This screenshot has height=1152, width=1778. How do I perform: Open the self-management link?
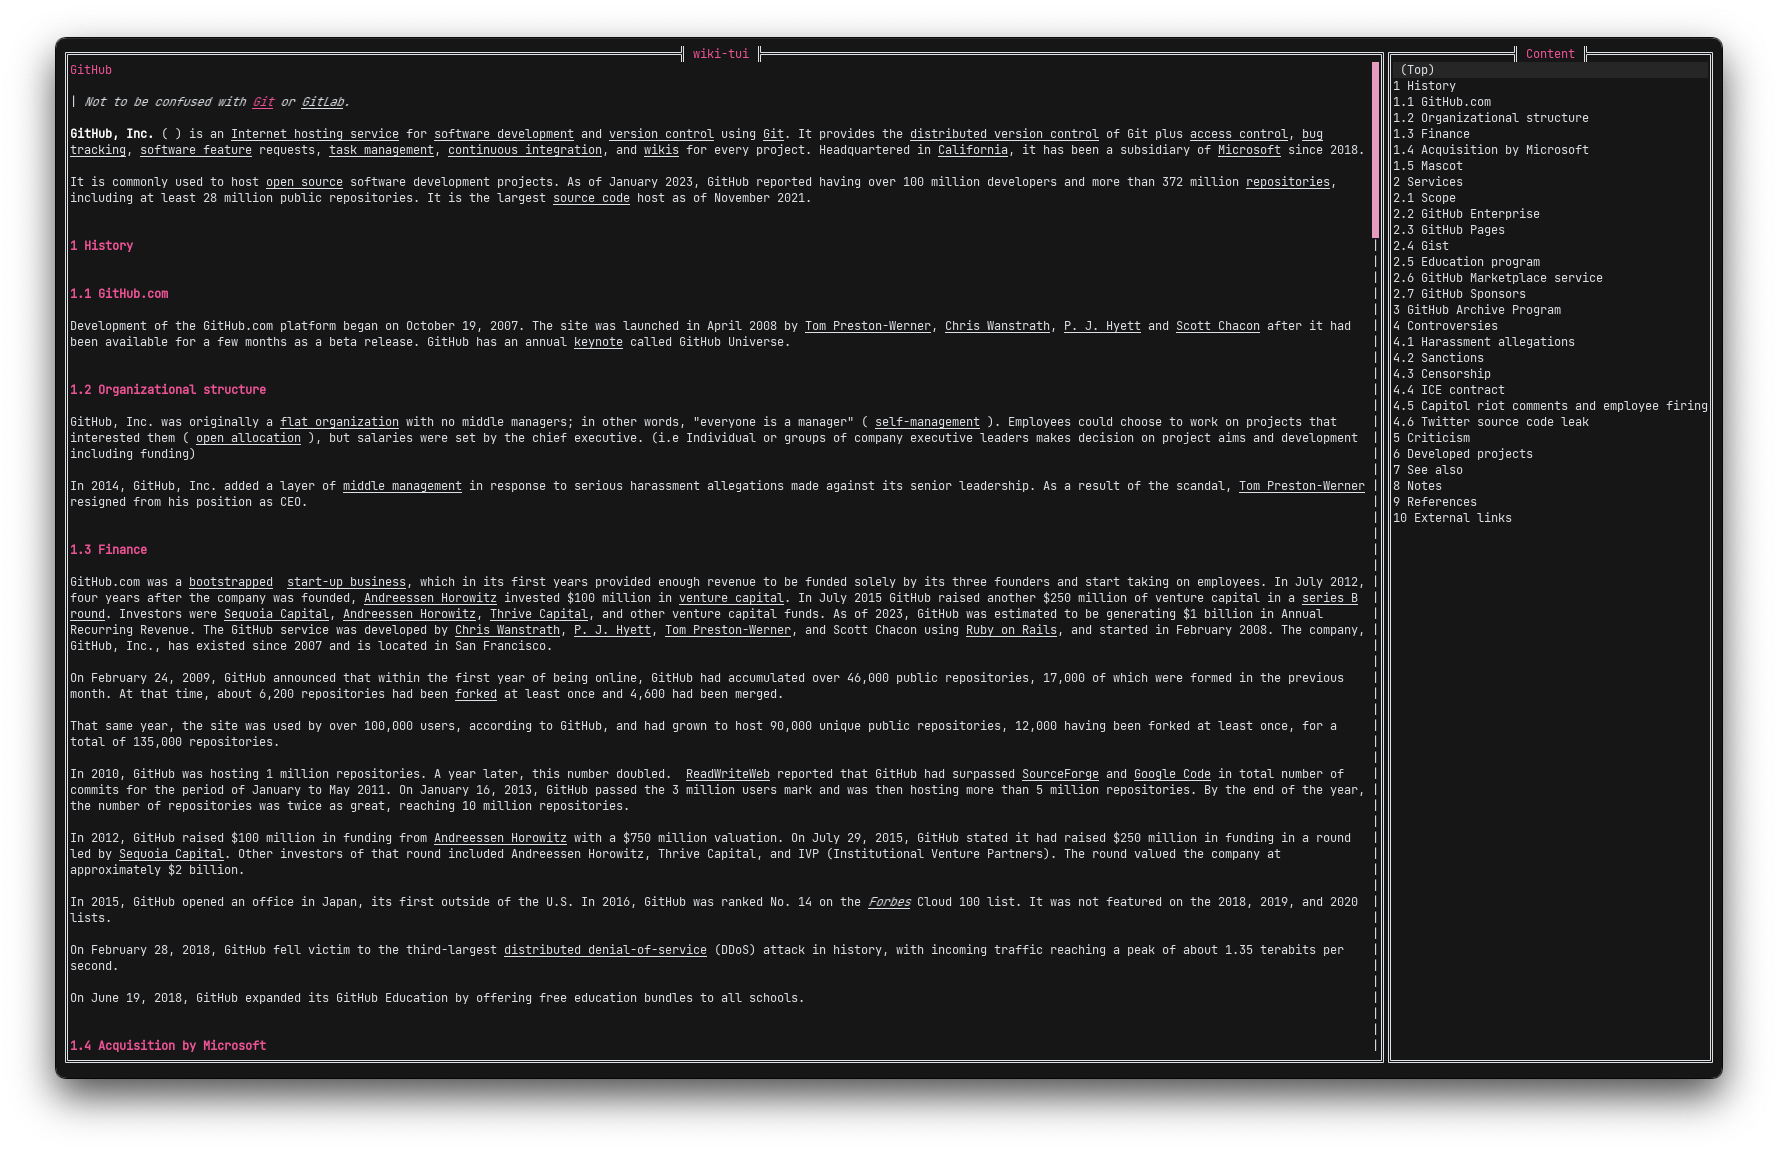click(x=927, y=422)
